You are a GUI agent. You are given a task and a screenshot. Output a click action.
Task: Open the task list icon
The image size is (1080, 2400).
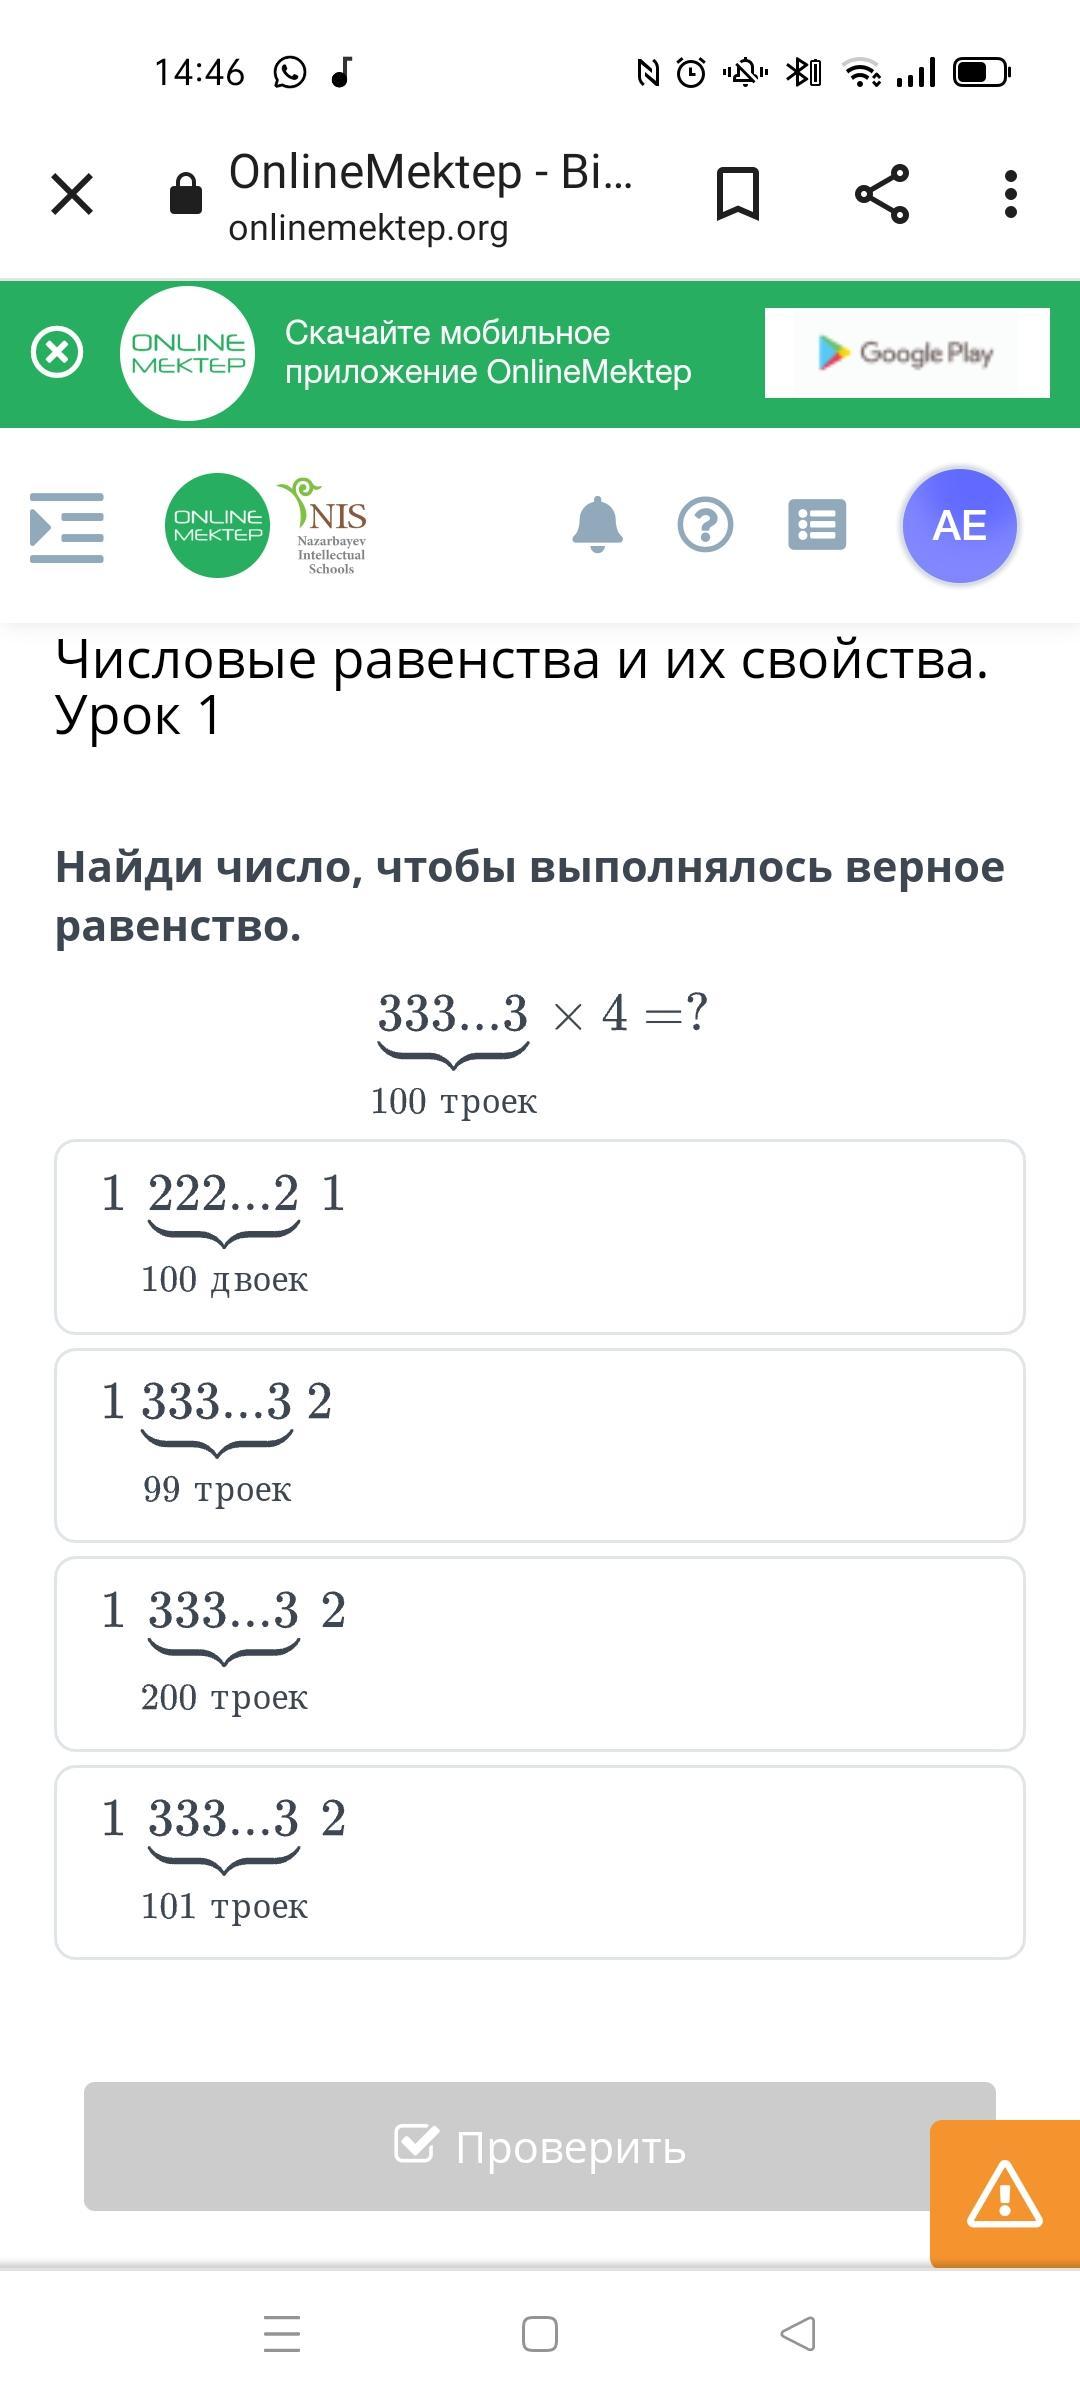pyautogui.click(x=817, y=525)
